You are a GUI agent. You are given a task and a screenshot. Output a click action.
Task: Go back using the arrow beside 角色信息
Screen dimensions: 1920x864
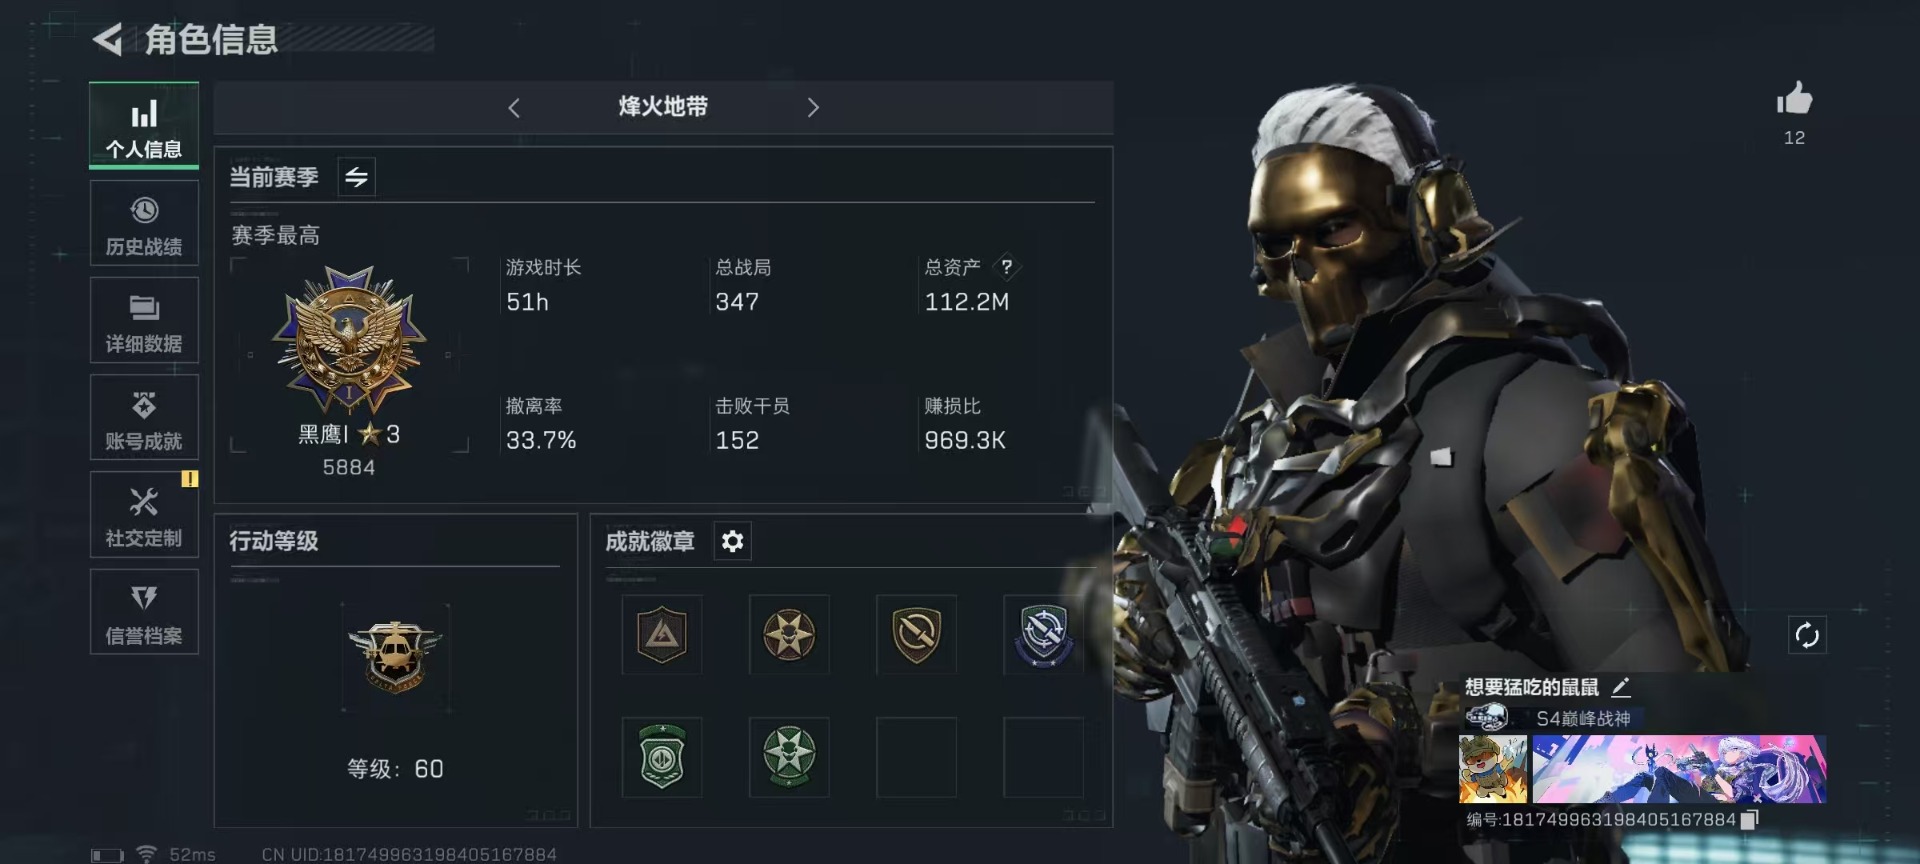tap(108, 40)
